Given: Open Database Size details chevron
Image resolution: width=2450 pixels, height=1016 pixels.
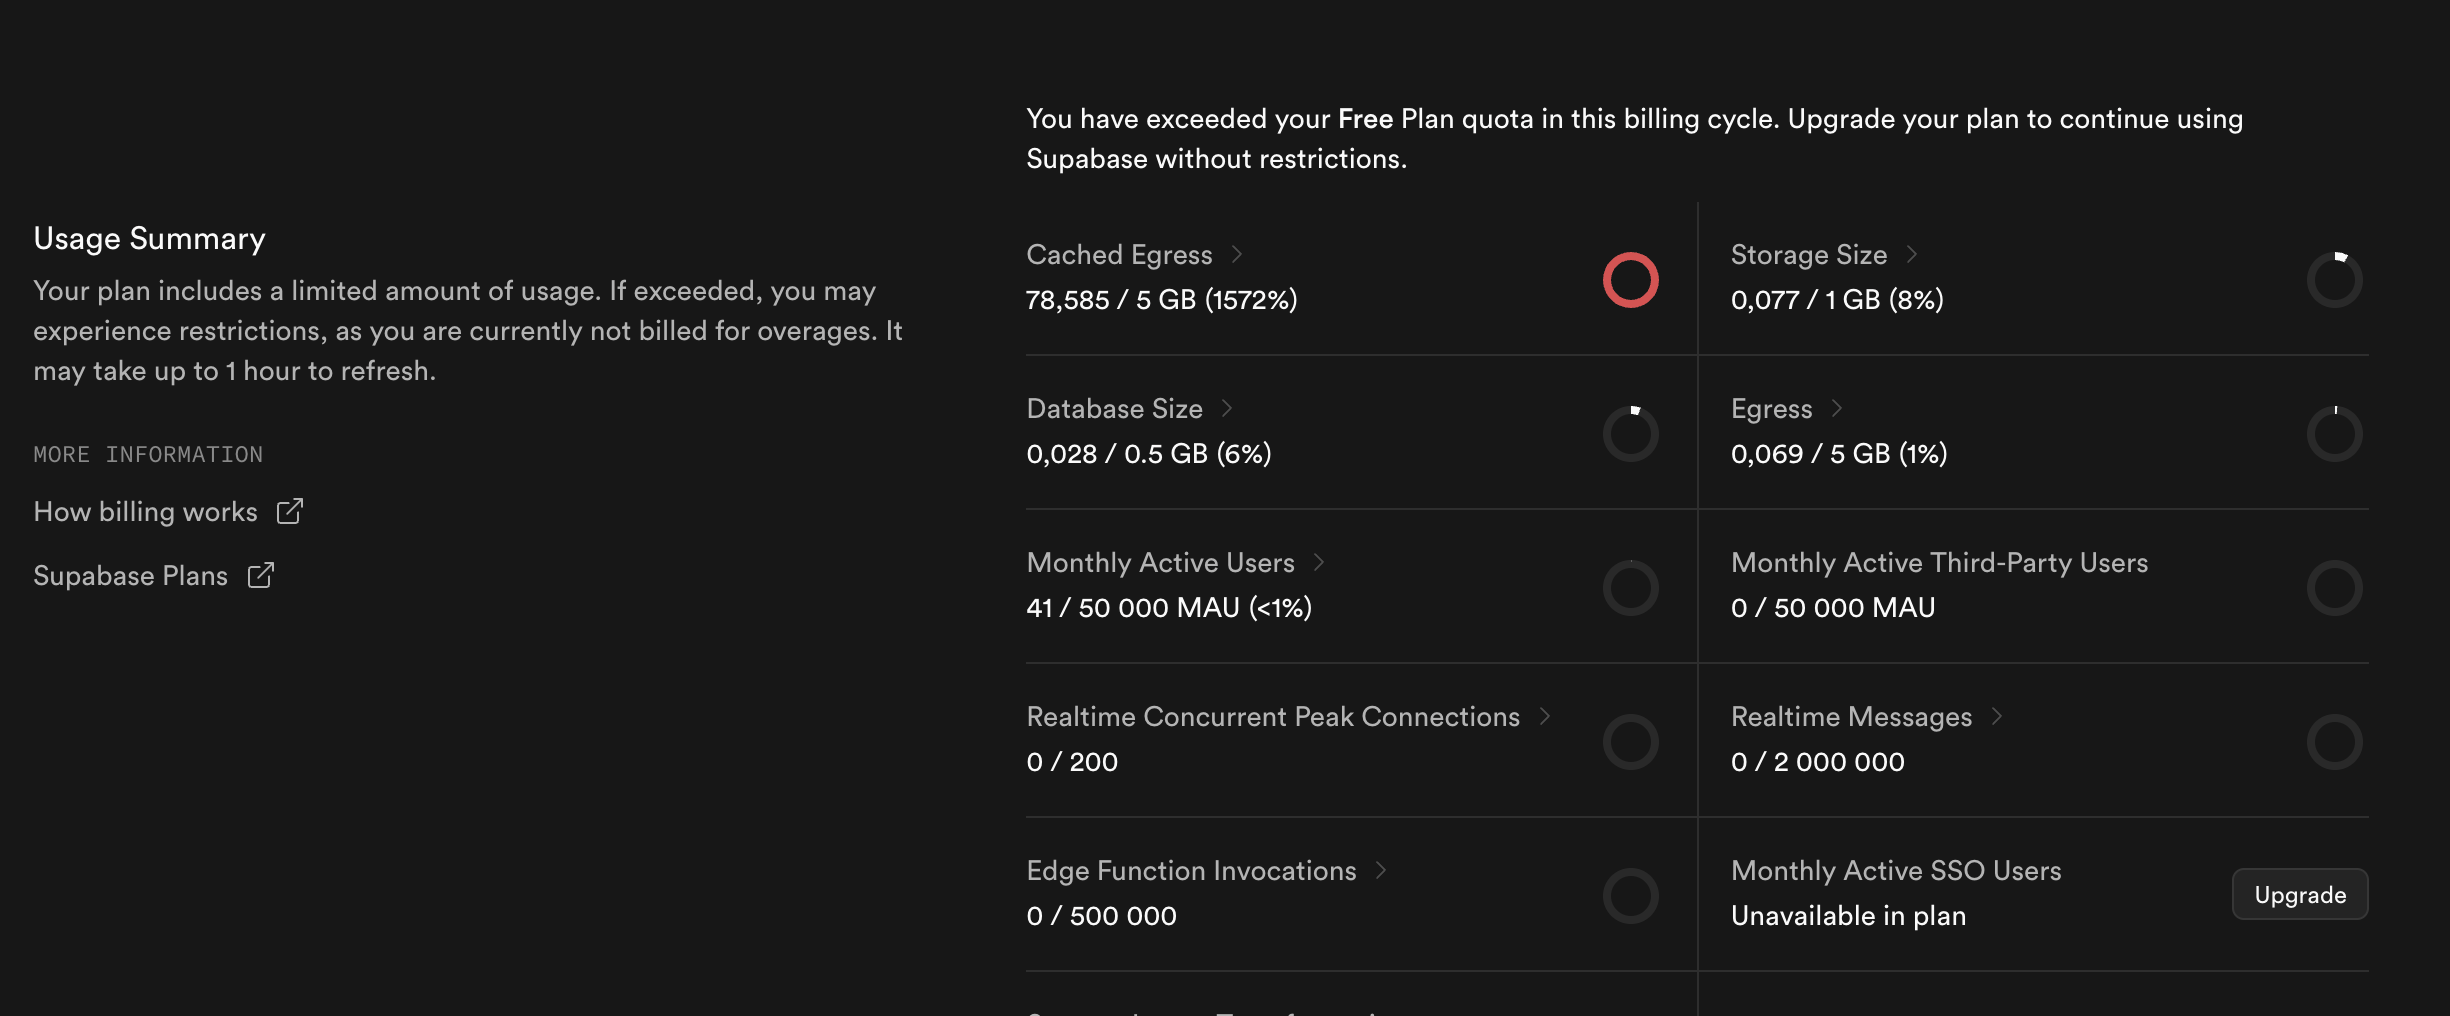Looking at the screenshot, I should [1227, 408].
